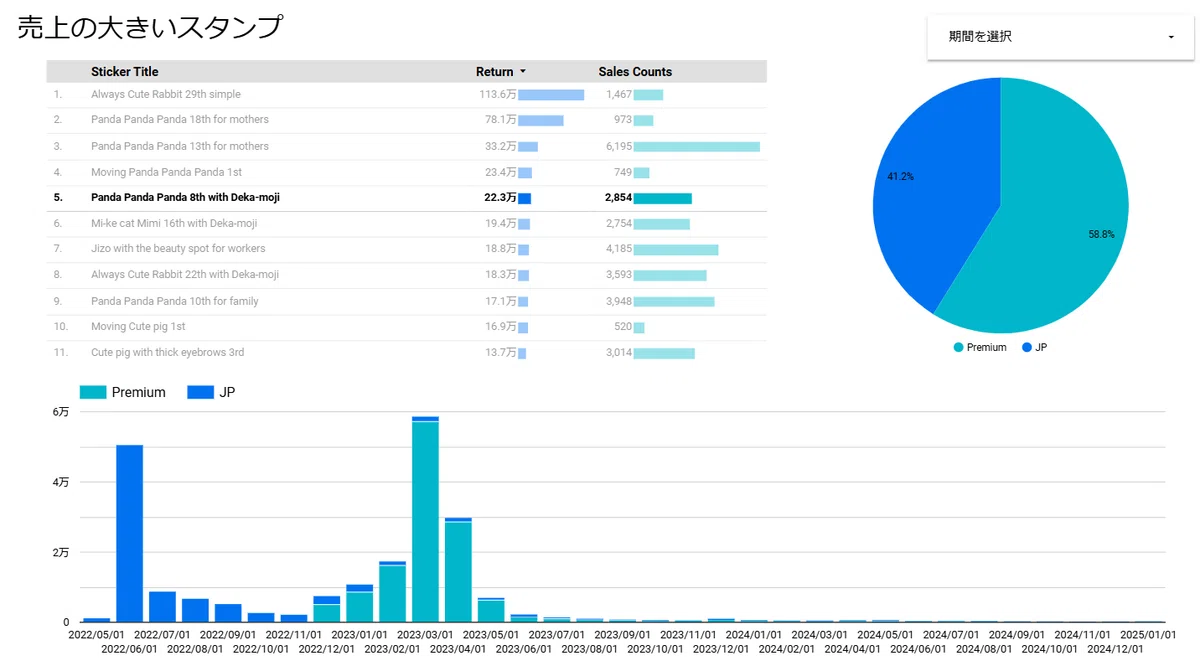Viewport: 1200px width, 665px height.
Task: Select row Cute pig with thick eyebrows 3rd
Action: click(407, 353)
